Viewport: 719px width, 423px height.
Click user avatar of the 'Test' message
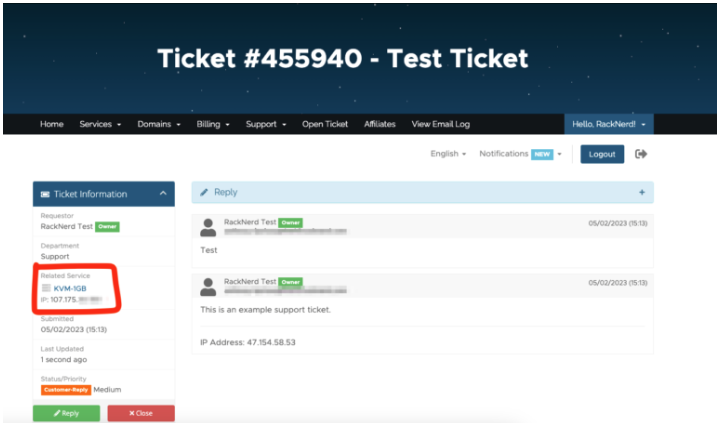pyautogui.click(x=208, y=227)
